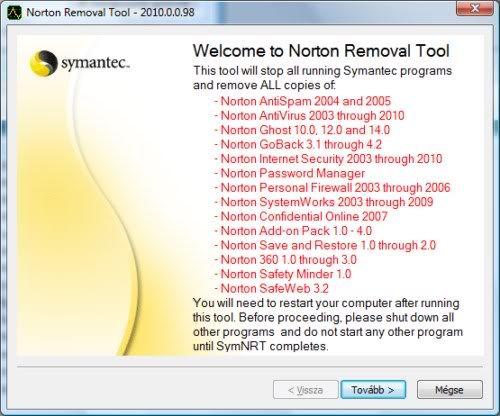Close the Norton Removal Tool window
Viewport: 500px width, 416px height.
(x=475, y=8)
